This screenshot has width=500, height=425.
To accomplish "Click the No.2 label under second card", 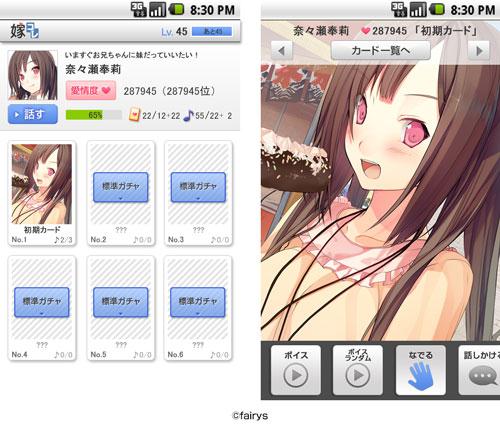I will click(98, 240).
